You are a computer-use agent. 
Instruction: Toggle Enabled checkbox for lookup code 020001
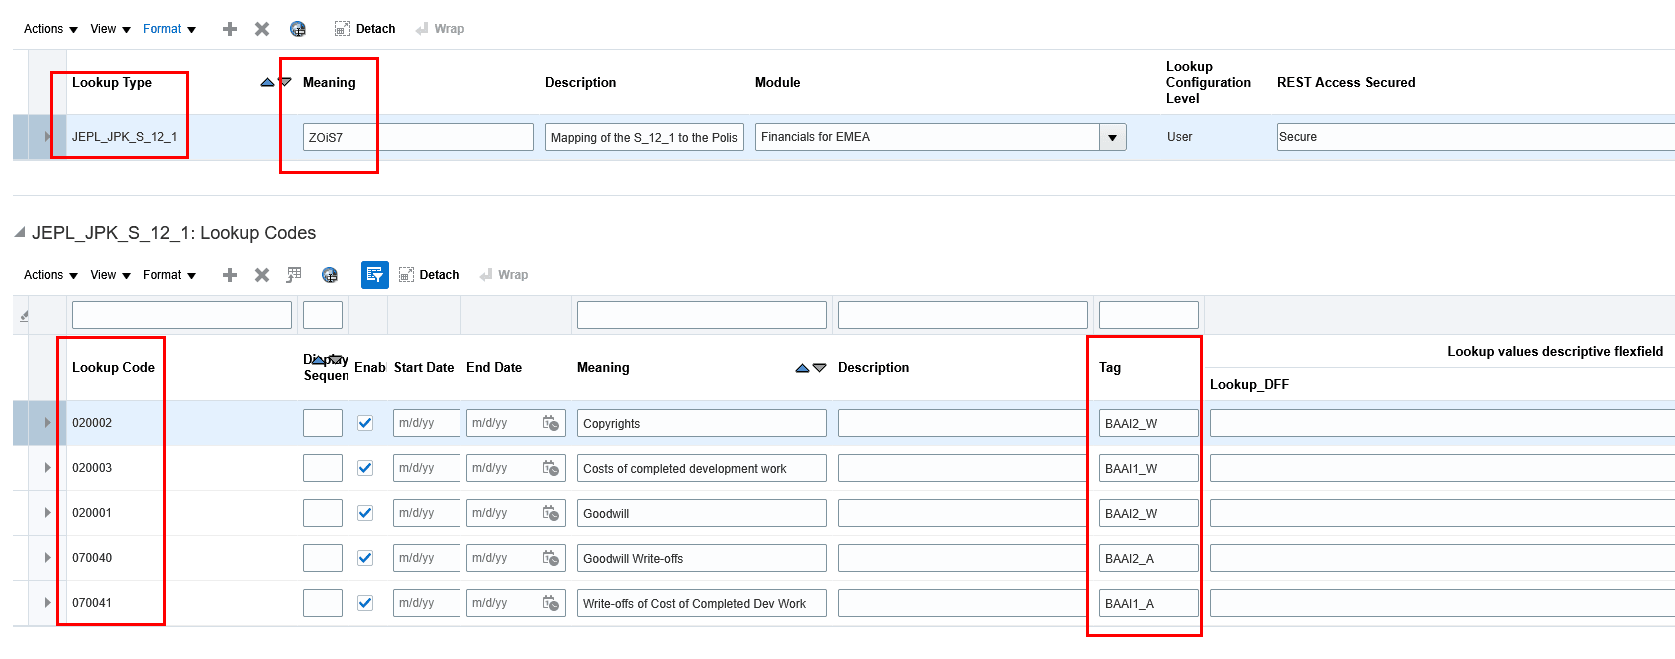[365, 513]
